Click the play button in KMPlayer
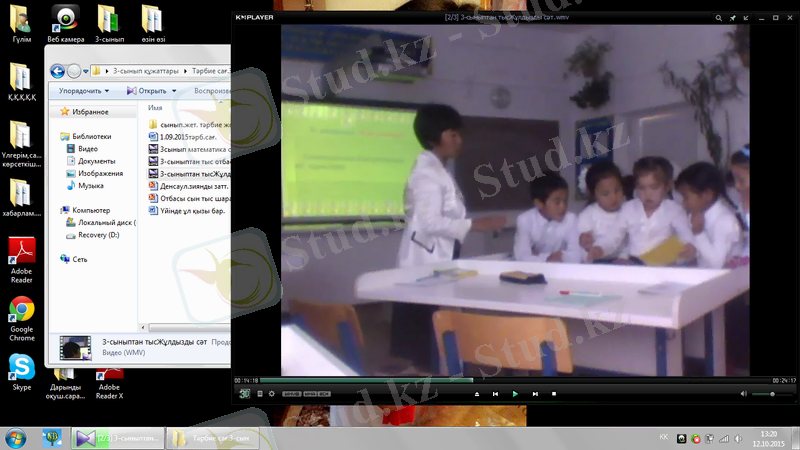The image size is (800, 450). (515, 394)
